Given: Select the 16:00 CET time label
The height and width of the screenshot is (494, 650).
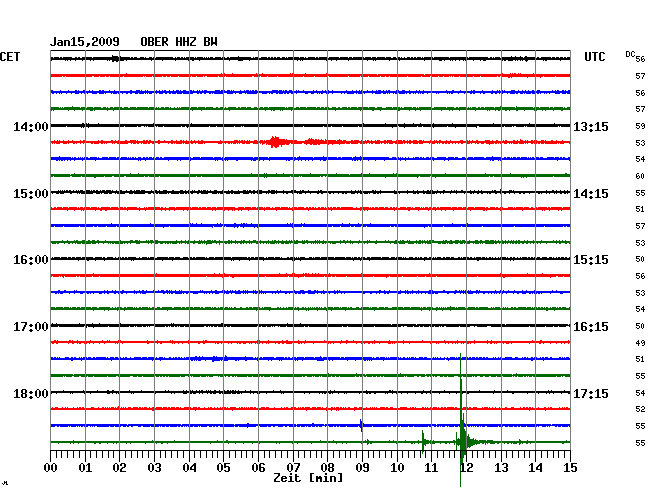Looking at the screenshot, I should (x=31, y=260).
